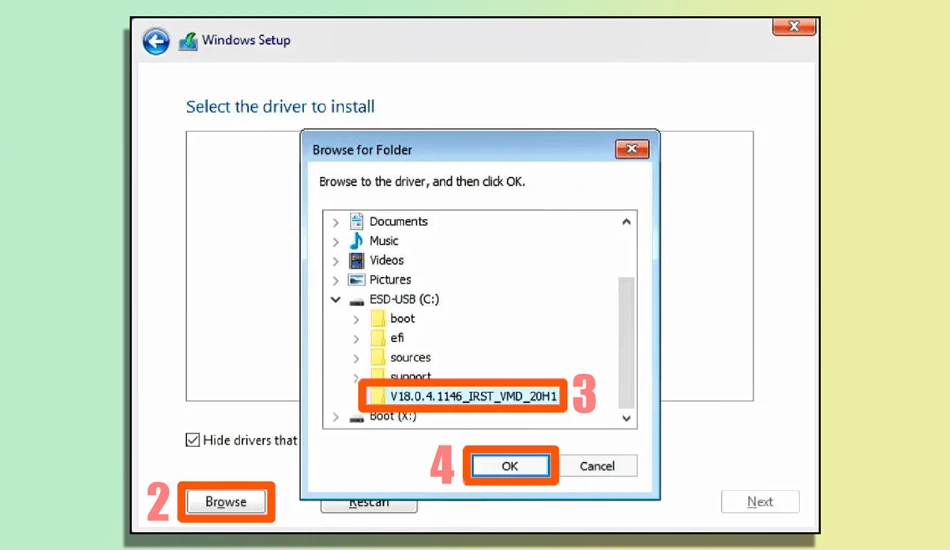Select the Music note icon
The height and width of the screenshot is (550, 950).
click(356, 240)
